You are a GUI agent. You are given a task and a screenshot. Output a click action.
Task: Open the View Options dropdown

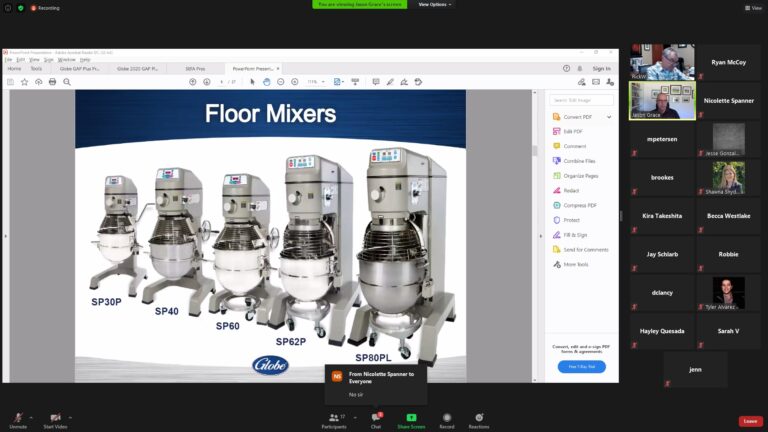coord(434,4)
